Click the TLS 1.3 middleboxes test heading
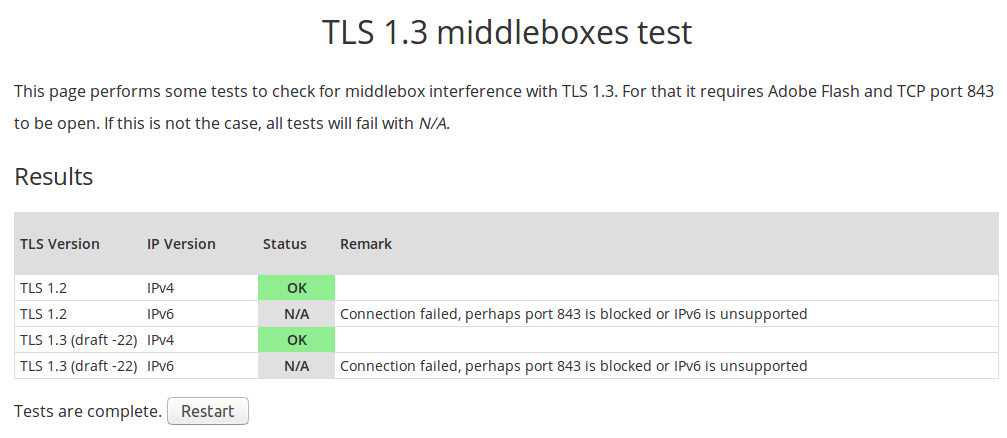Screen dimensions: 1007x438 coord(507,32)
